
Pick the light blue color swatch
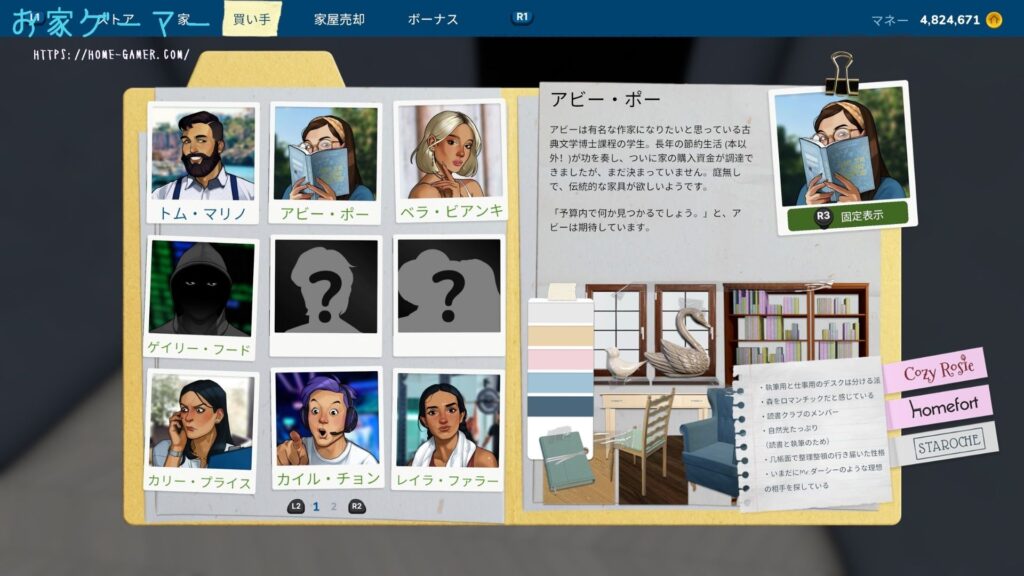coord(560,383)
